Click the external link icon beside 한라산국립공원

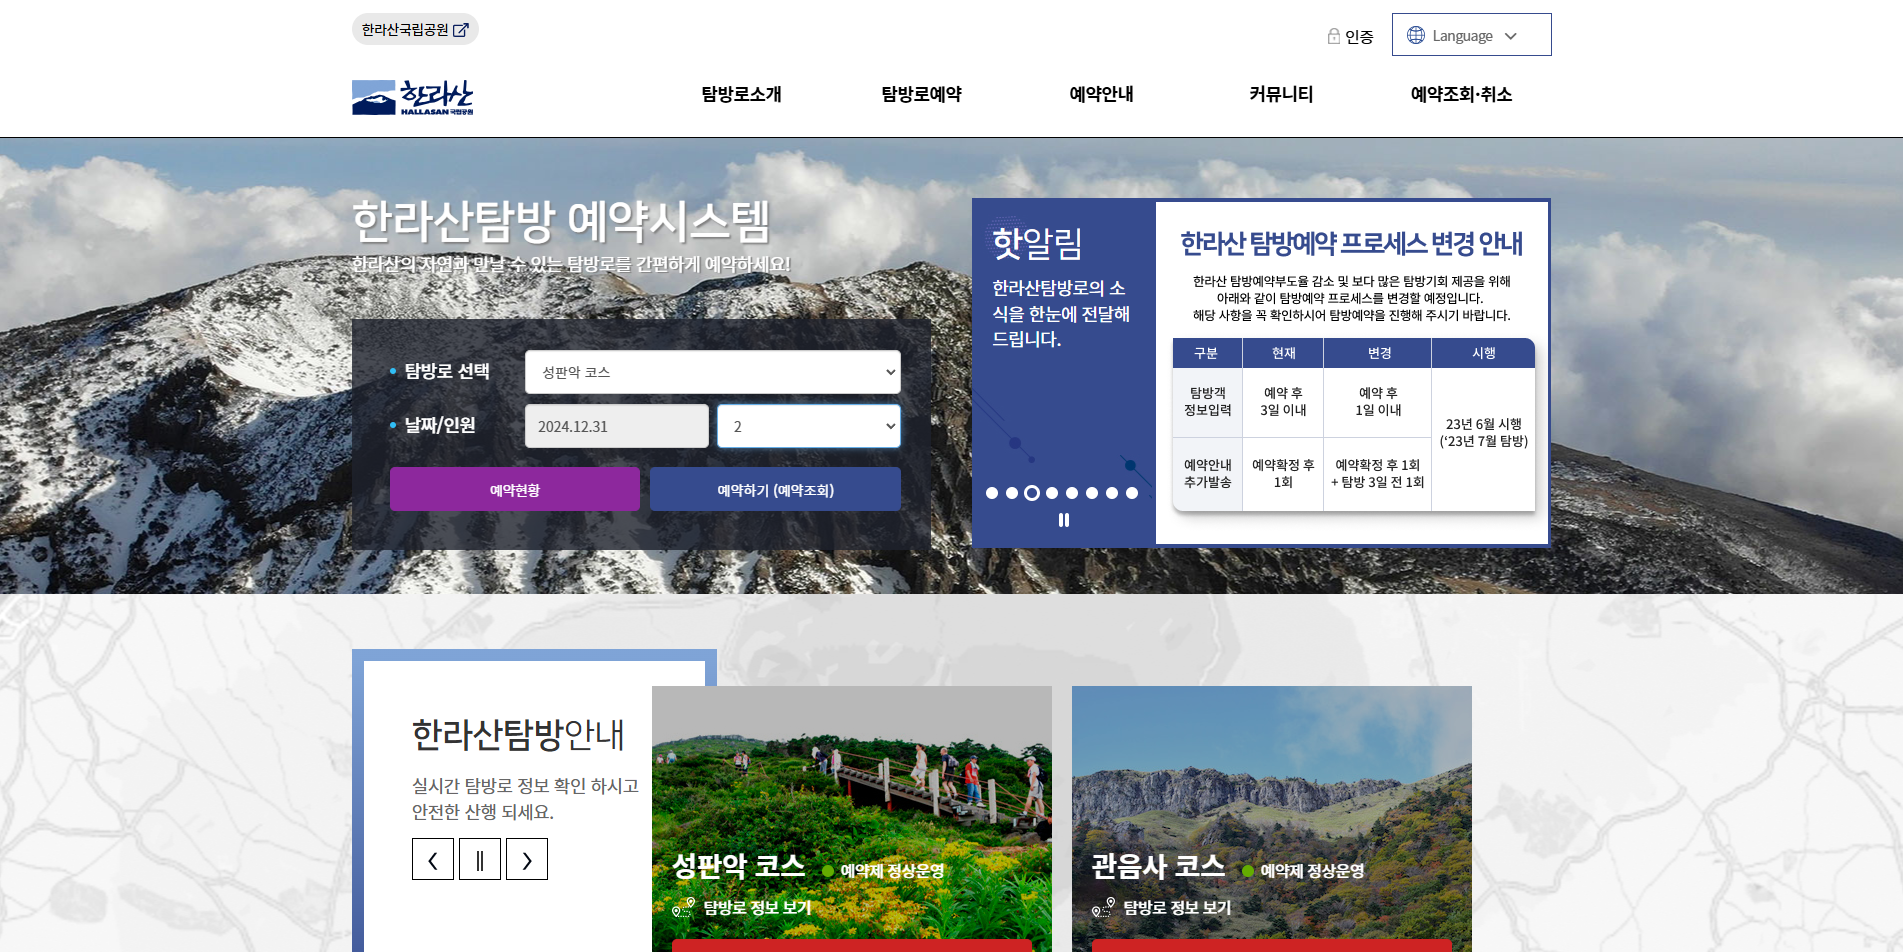pos(460,29)
